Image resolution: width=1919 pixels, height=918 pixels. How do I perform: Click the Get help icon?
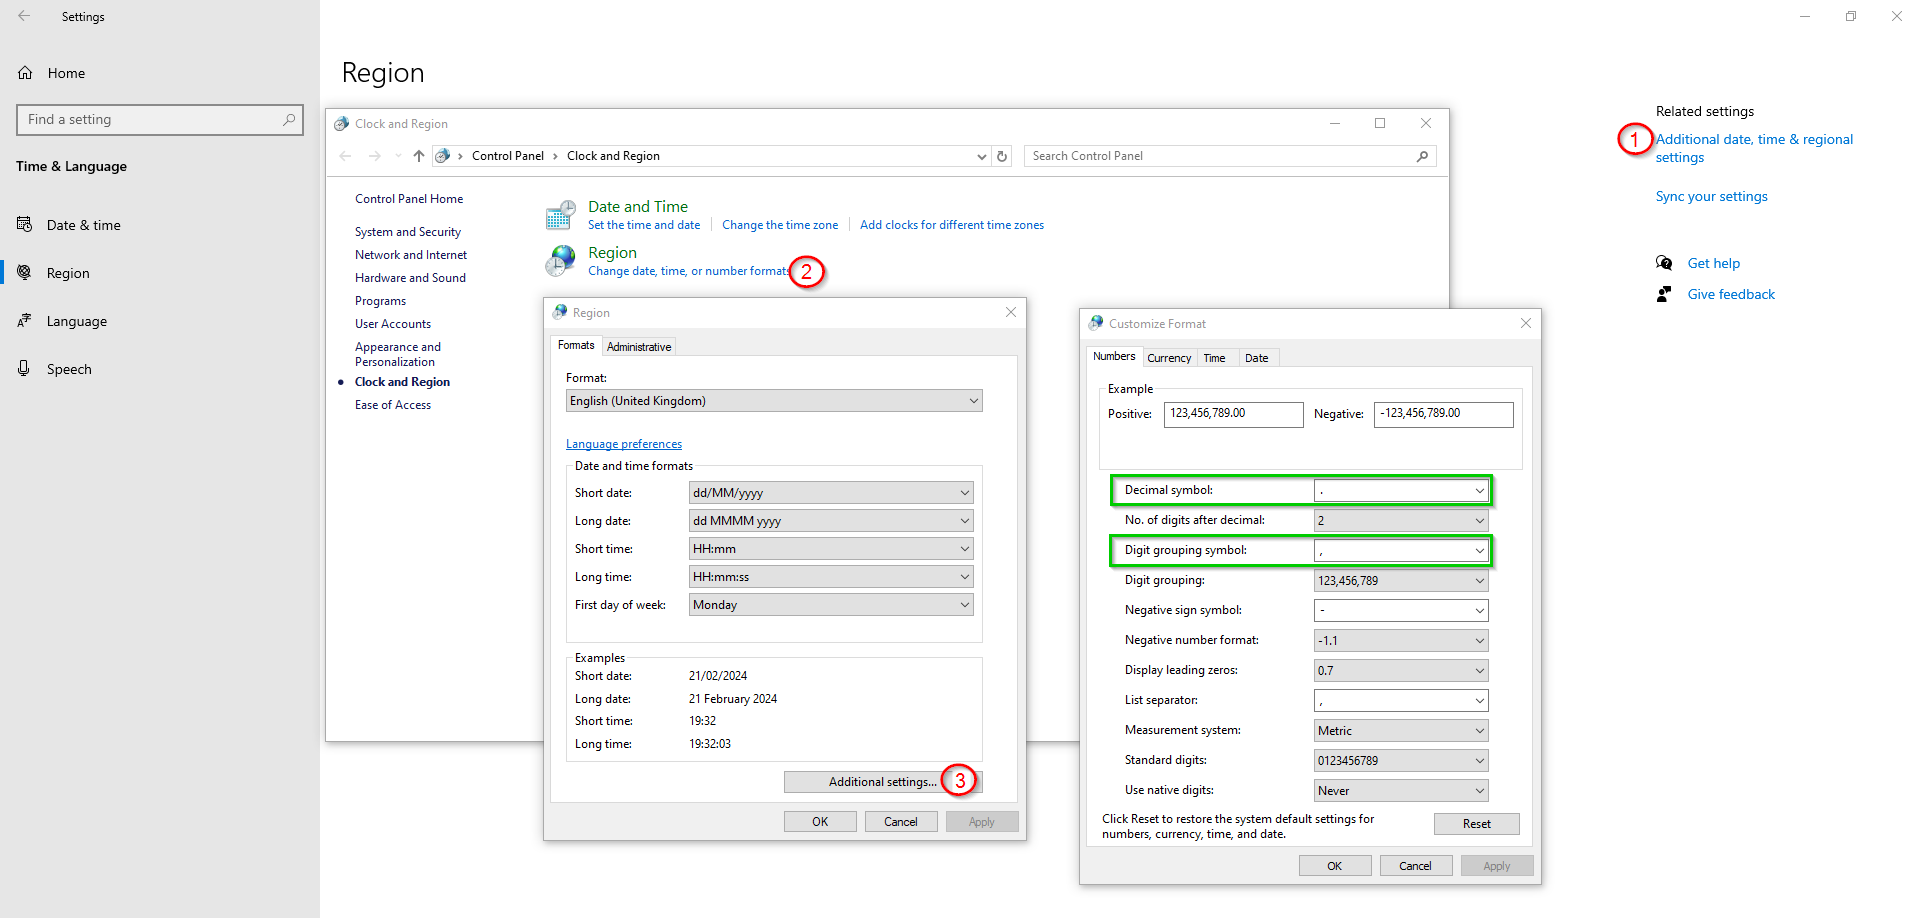pyautogui.click(x=1663, y=262)
